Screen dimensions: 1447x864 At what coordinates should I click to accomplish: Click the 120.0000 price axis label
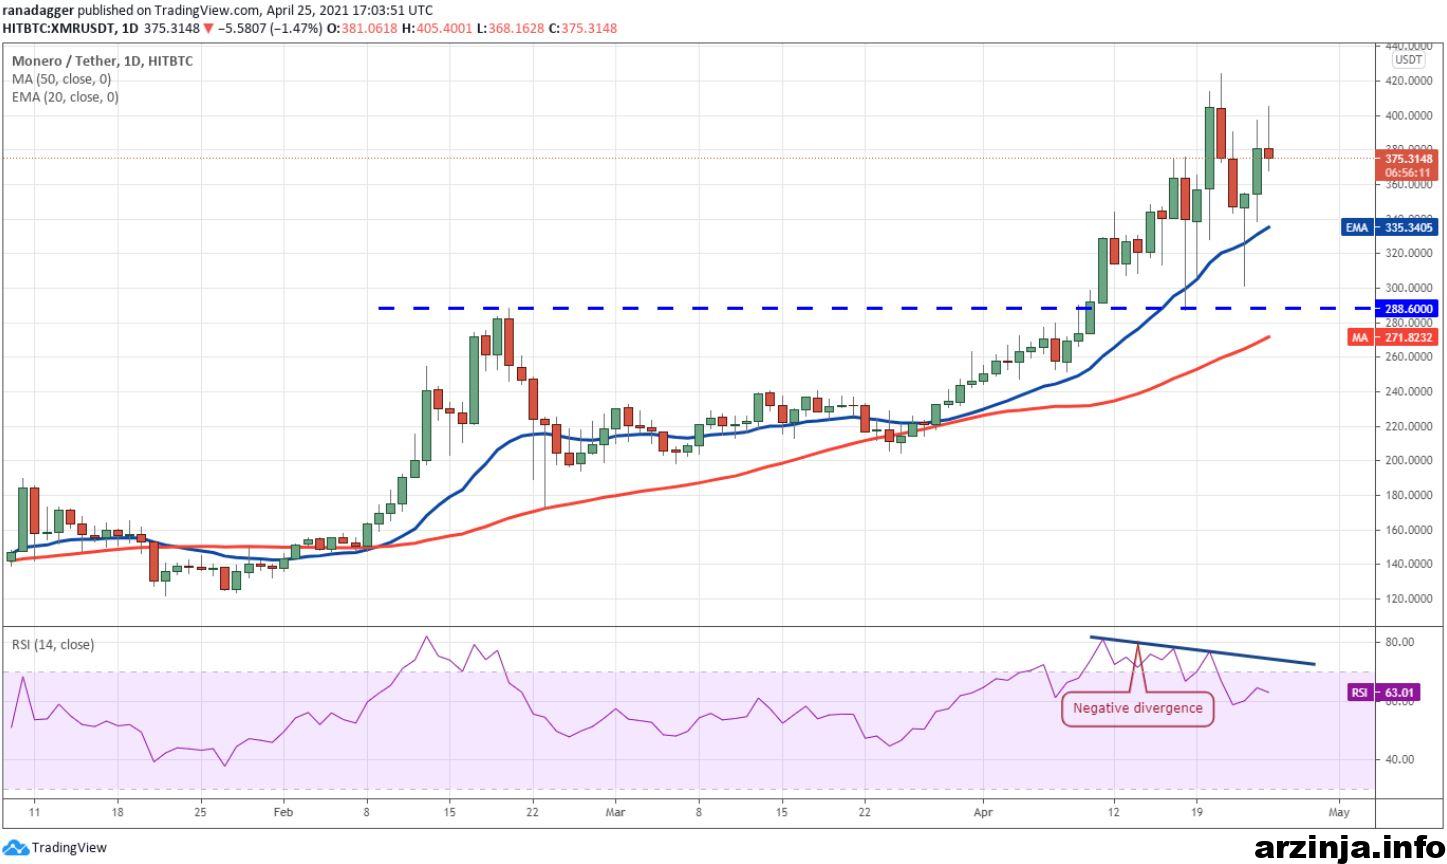[1410, 599]
